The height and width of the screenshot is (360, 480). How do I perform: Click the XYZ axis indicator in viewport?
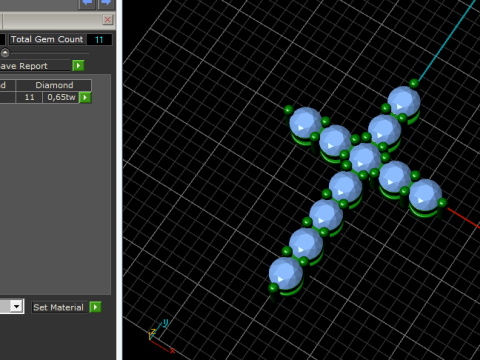(162, 335)
